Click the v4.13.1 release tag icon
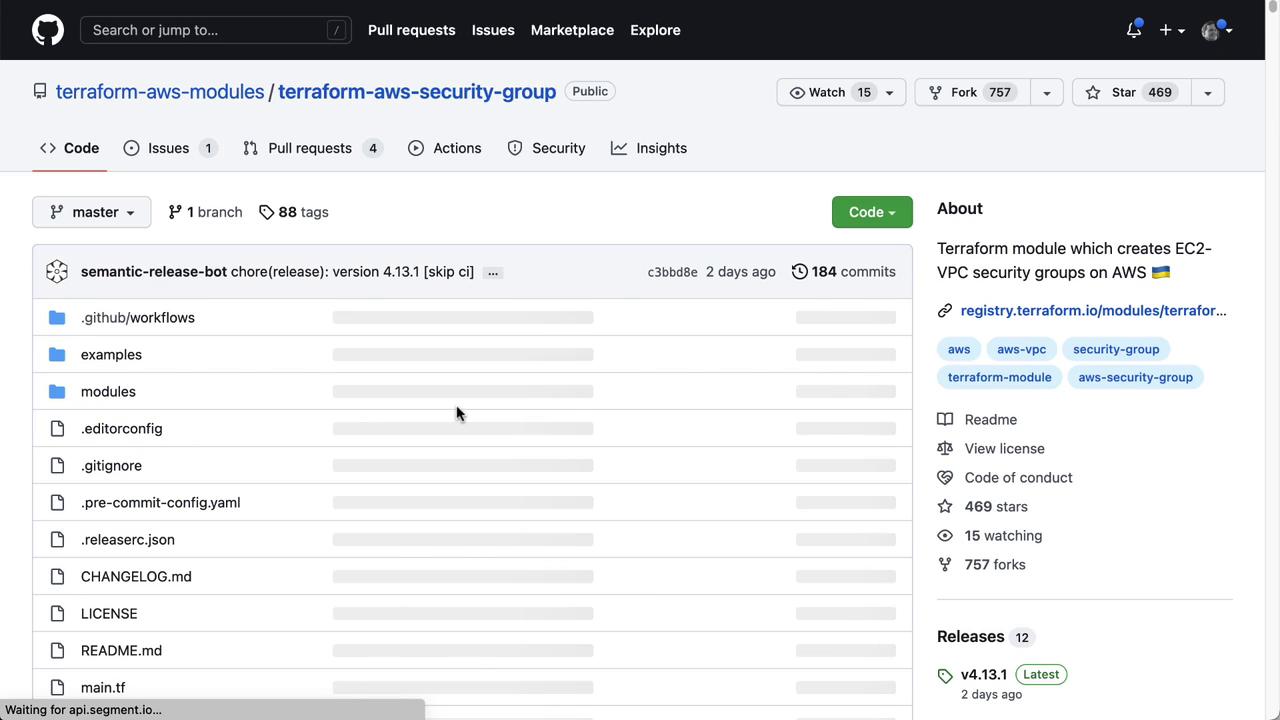1280x720 pixels. point(945,676)
